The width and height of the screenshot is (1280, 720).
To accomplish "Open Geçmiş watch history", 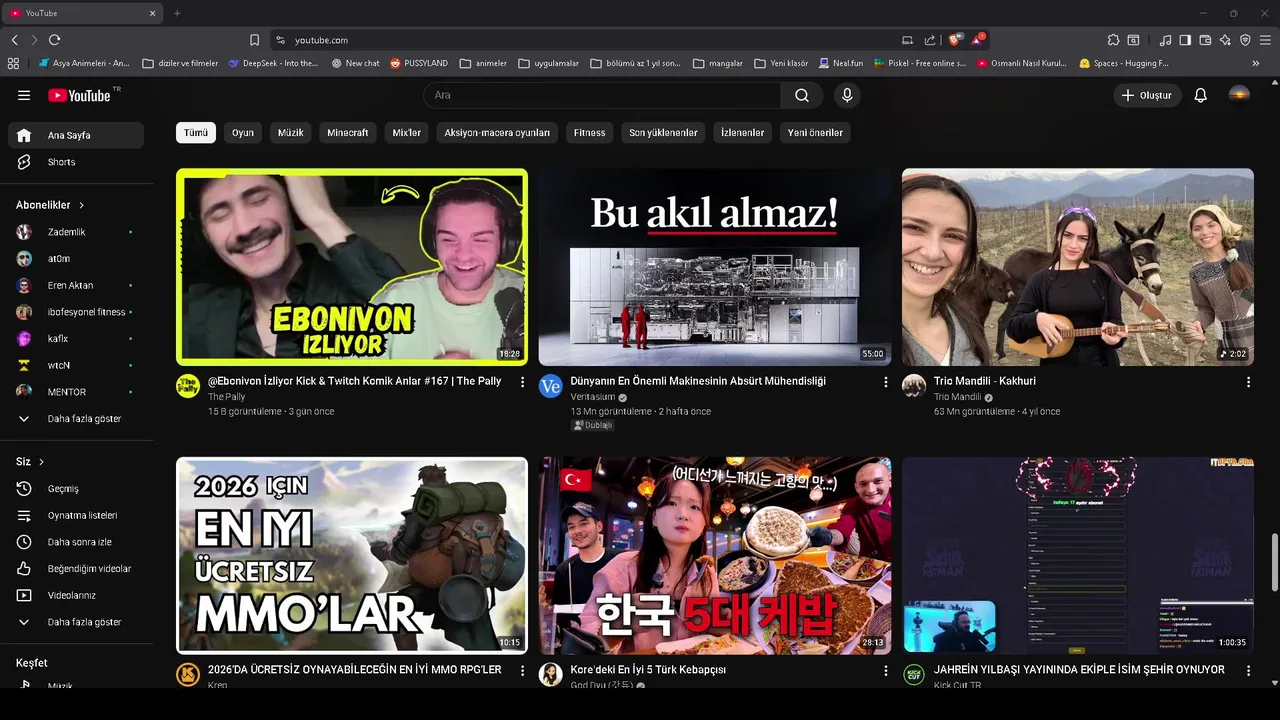I will tap(76, 489).
